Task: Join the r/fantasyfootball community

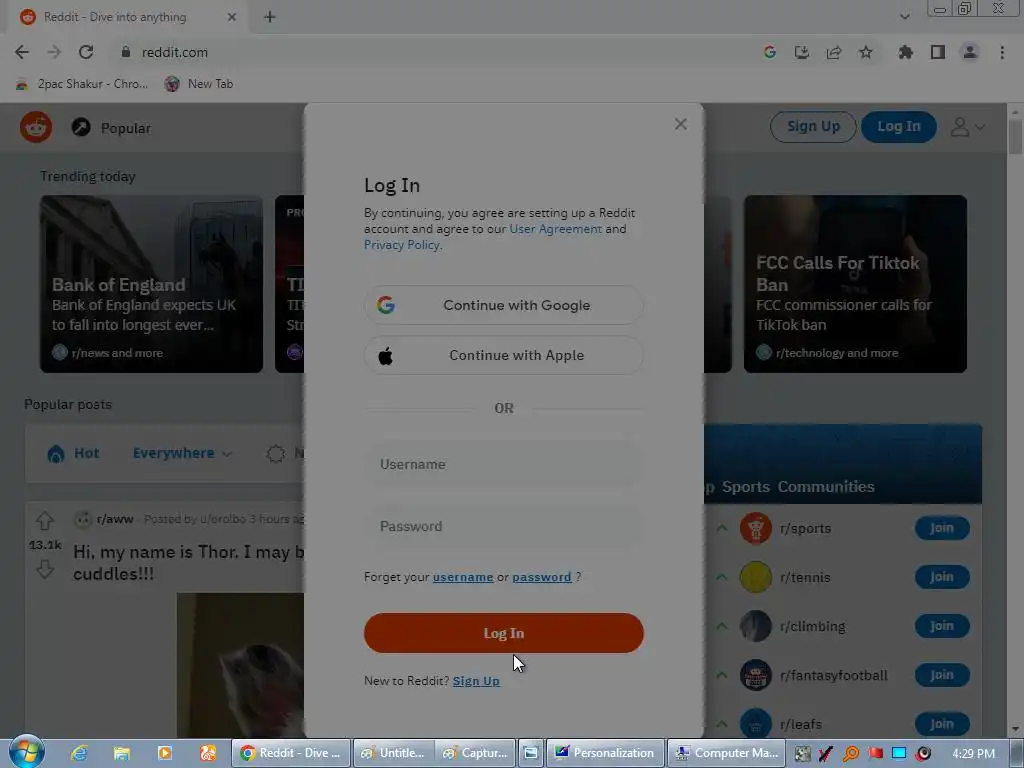Action: tap(942, 675)
